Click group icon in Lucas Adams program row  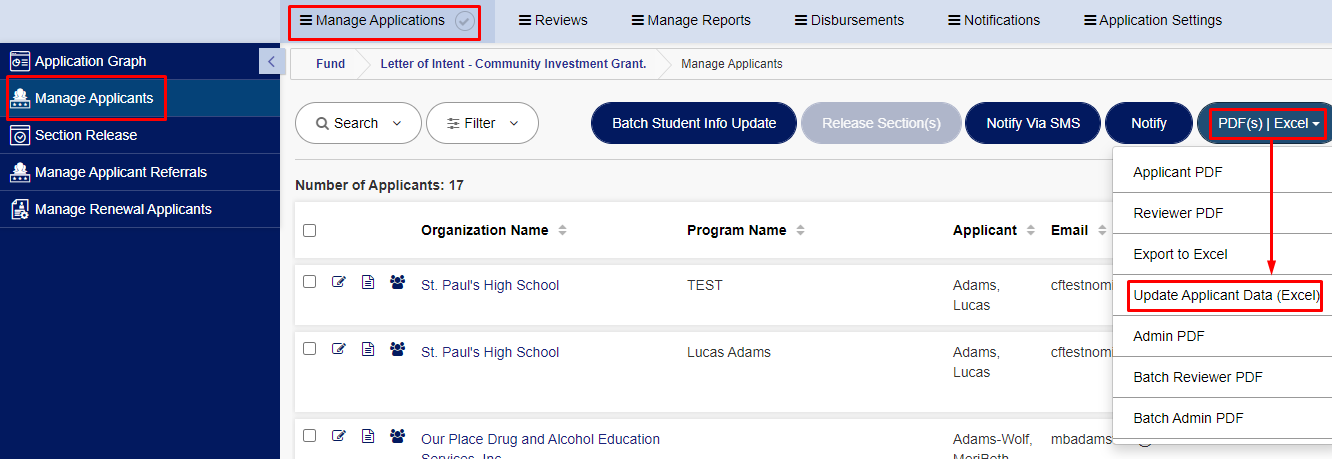398,349
